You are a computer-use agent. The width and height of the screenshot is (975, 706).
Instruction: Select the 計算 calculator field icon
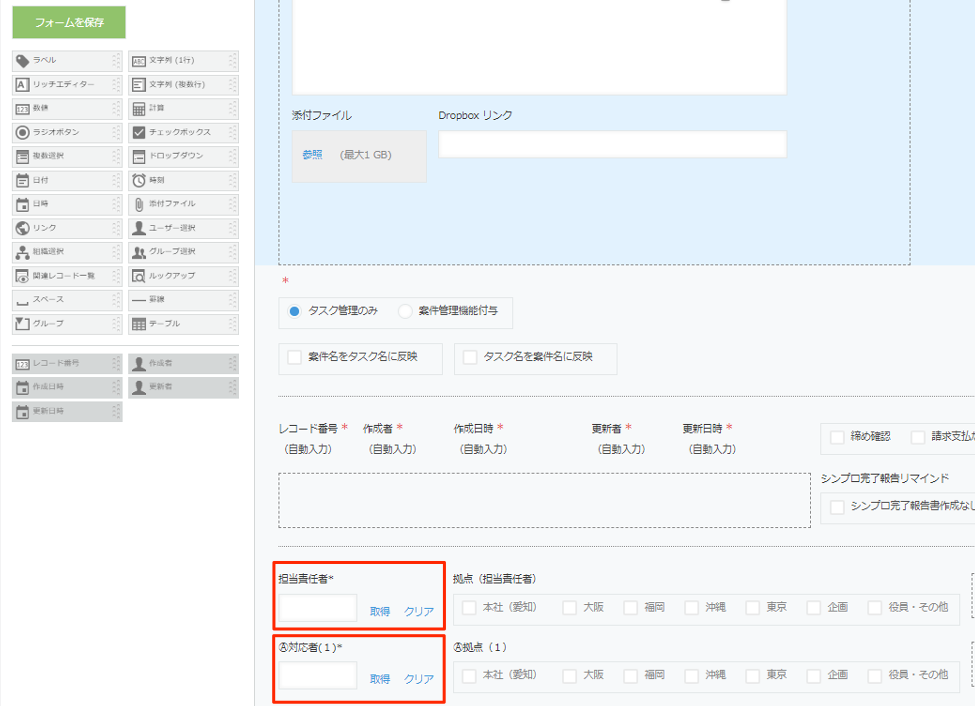point(139,109)
